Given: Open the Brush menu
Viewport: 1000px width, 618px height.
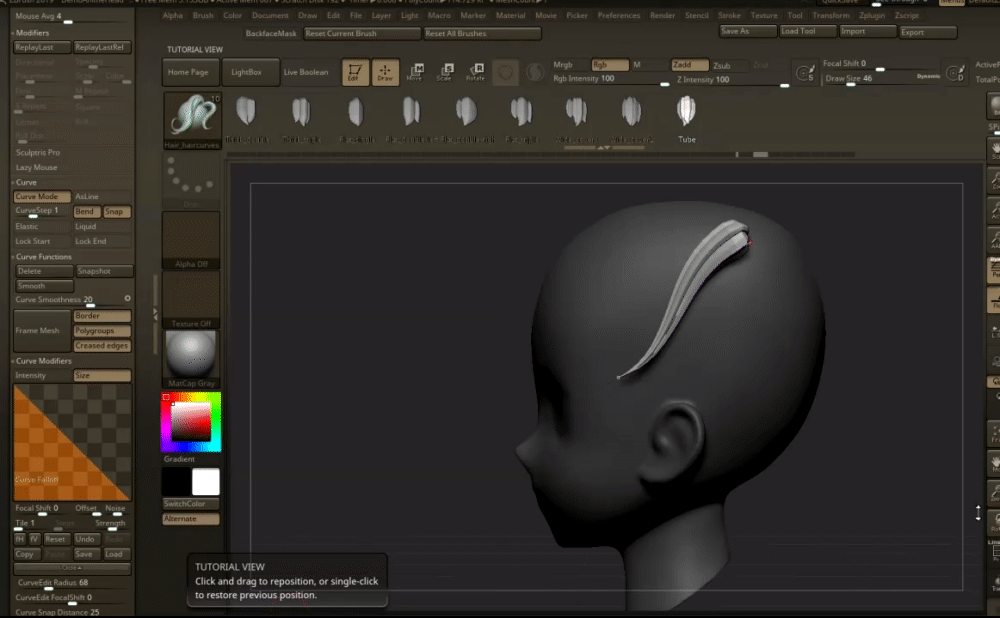Looking at the screenshot, I should tap(203, 15).
